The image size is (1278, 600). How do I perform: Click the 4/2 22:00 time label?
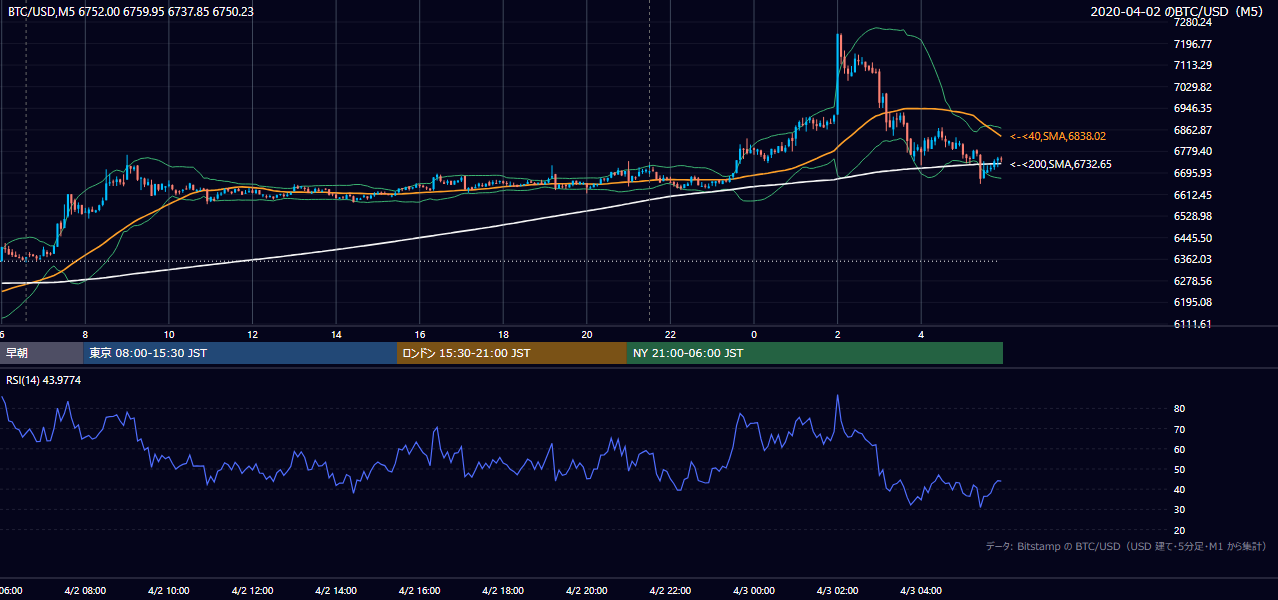point(670,591)
